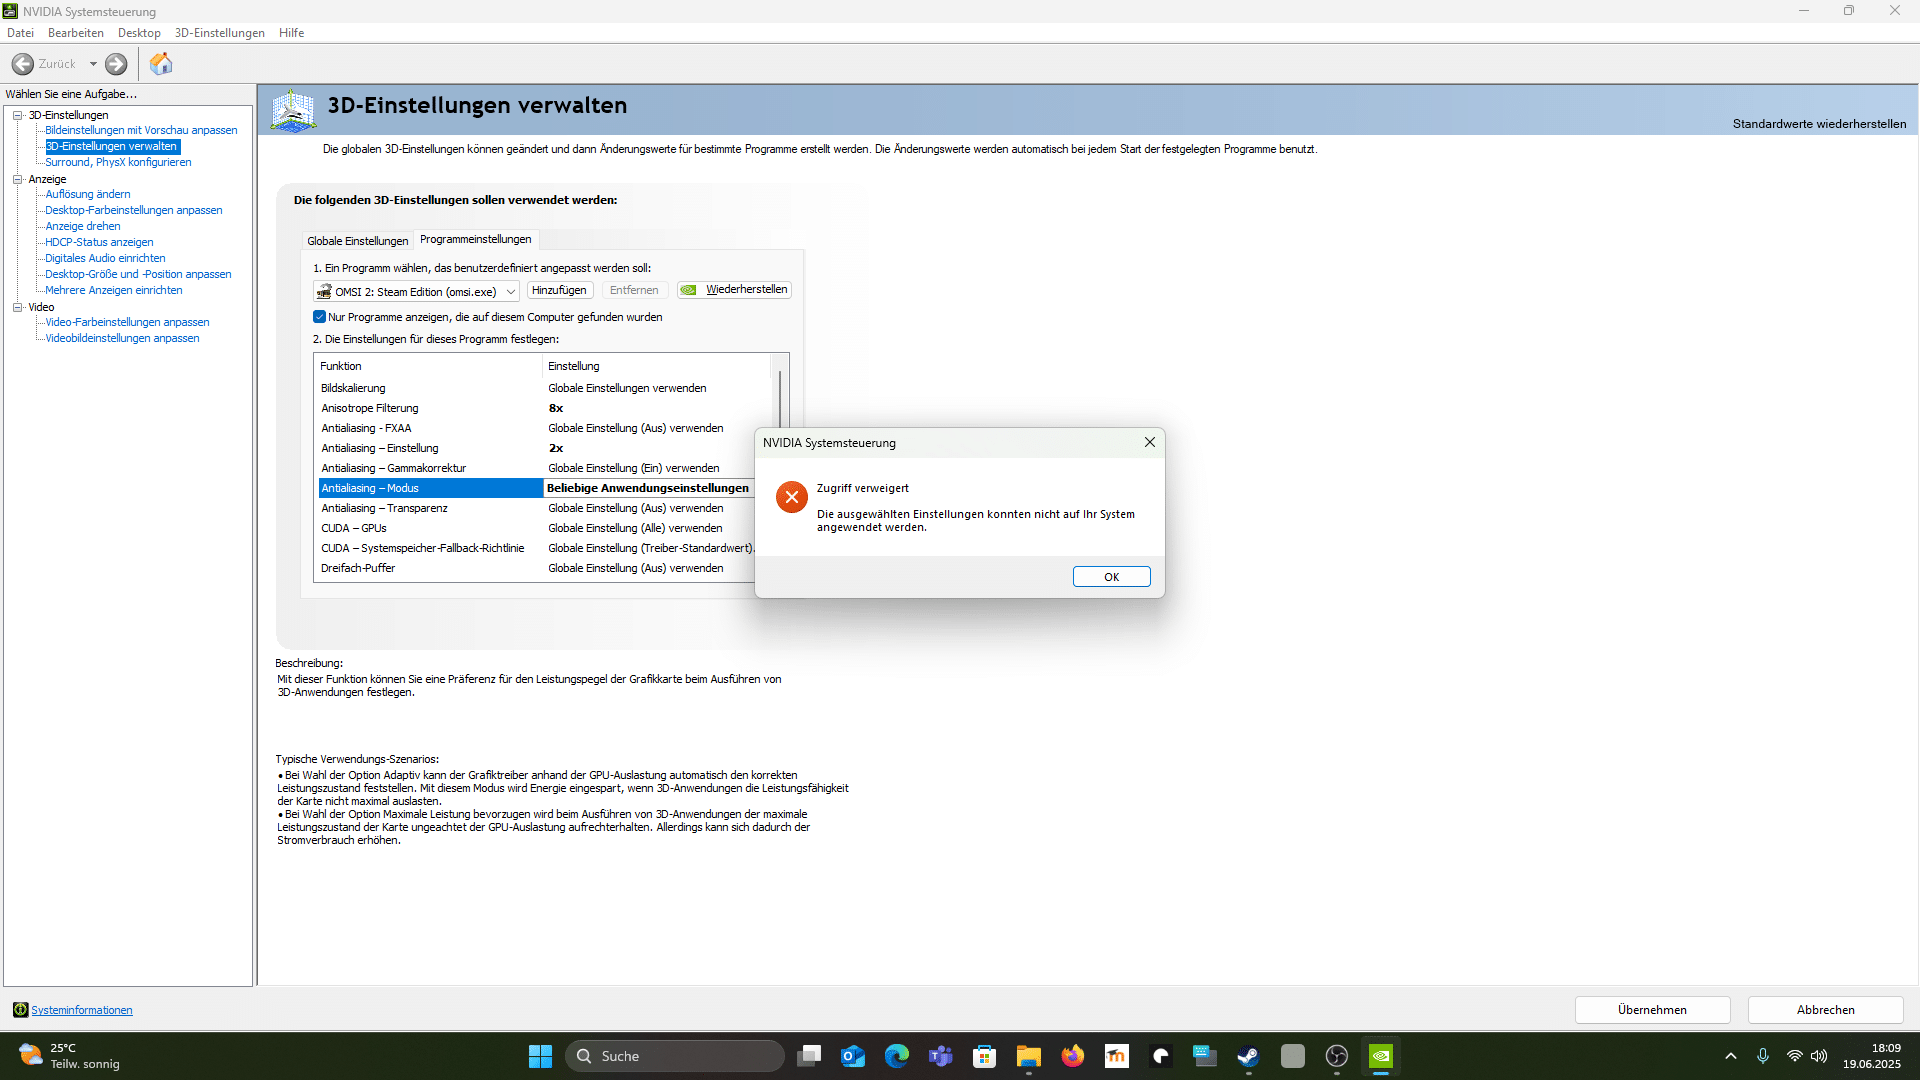Click the Zurück back arrow icon
1920x1080 pixels.
[23, 64]
